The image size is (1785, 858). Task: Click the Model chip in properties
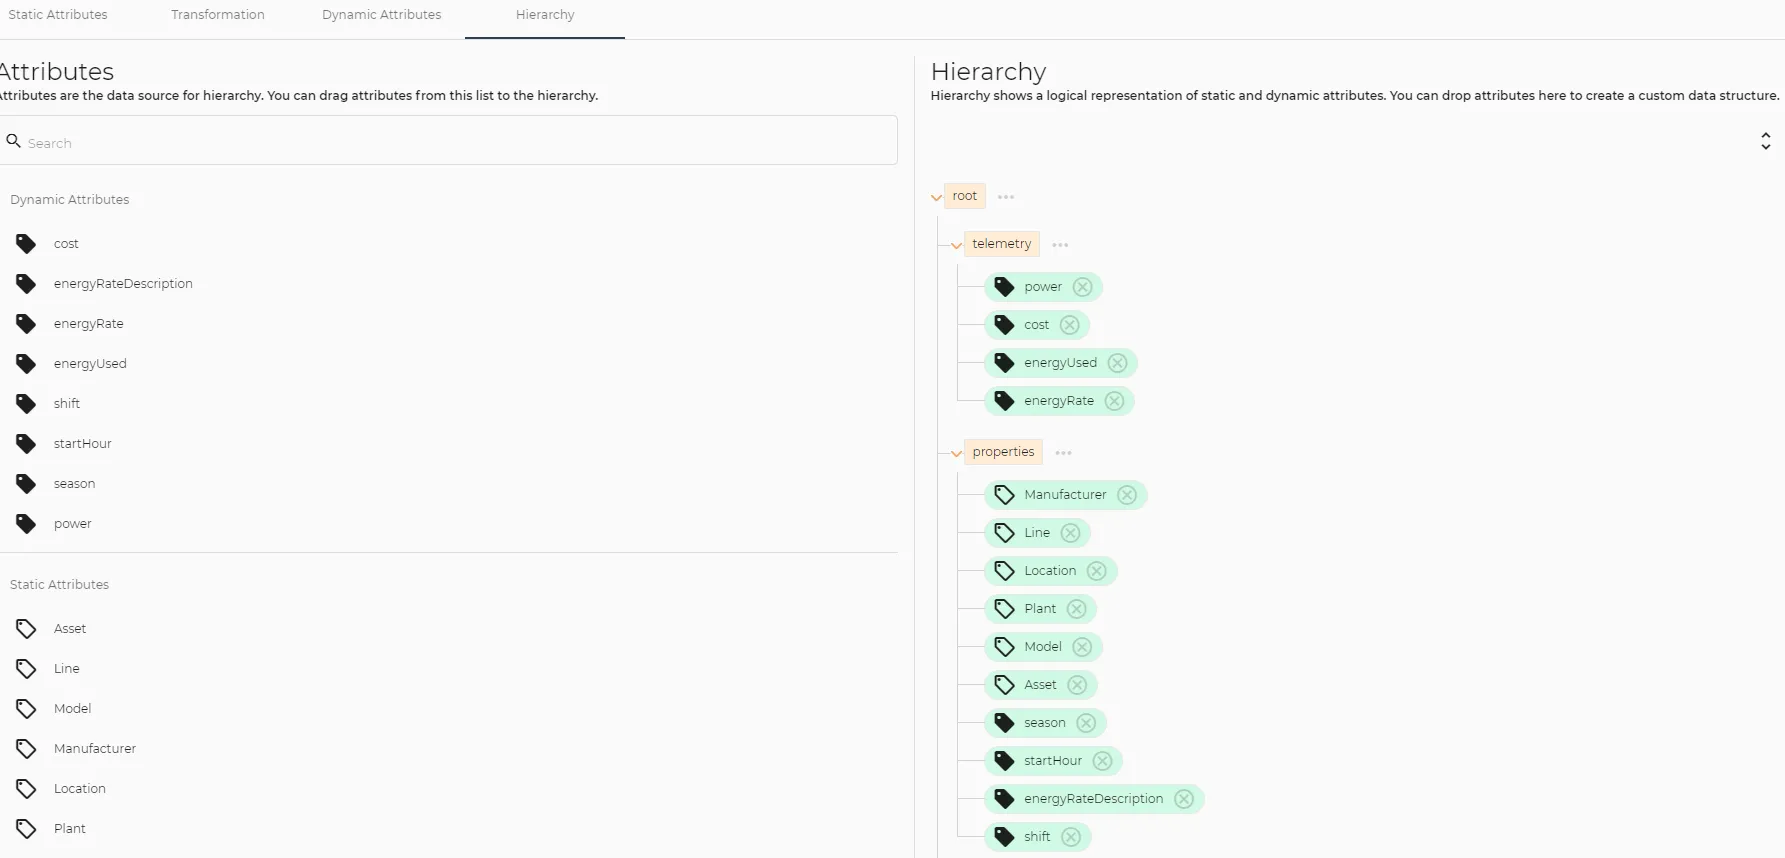1043,647
